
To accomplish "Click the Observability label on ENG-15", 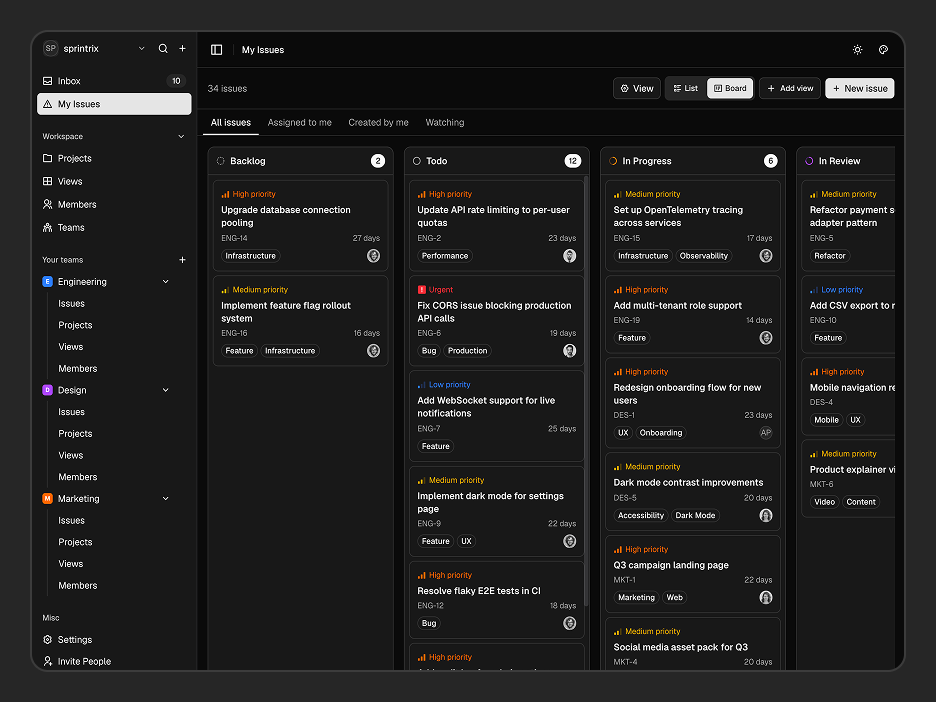I will 704,256.
